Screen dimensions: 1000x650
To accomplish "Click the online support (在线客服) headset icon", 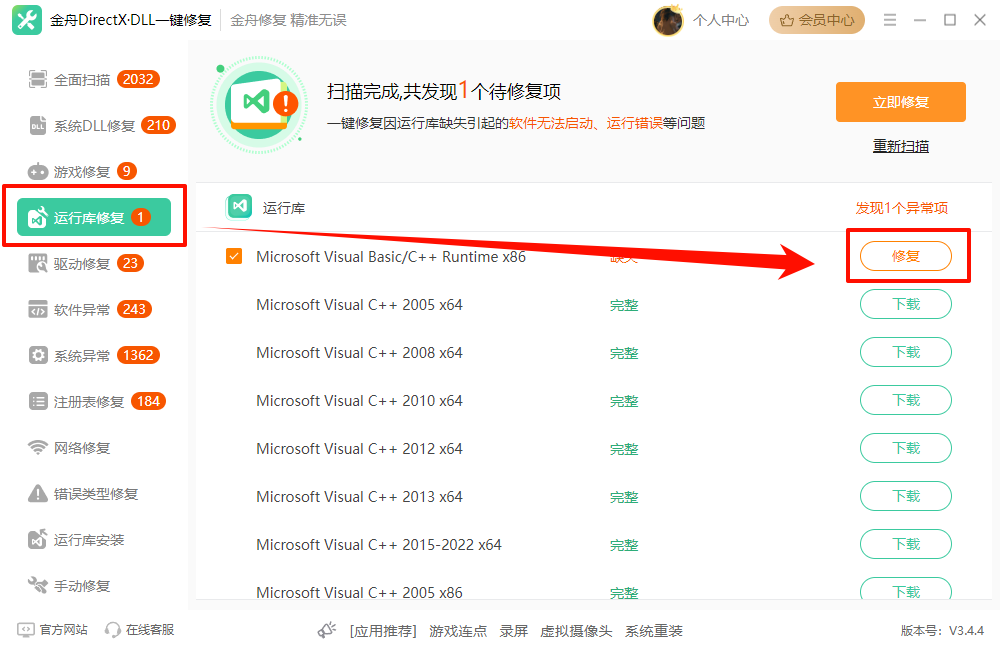I will click(113, 630).
